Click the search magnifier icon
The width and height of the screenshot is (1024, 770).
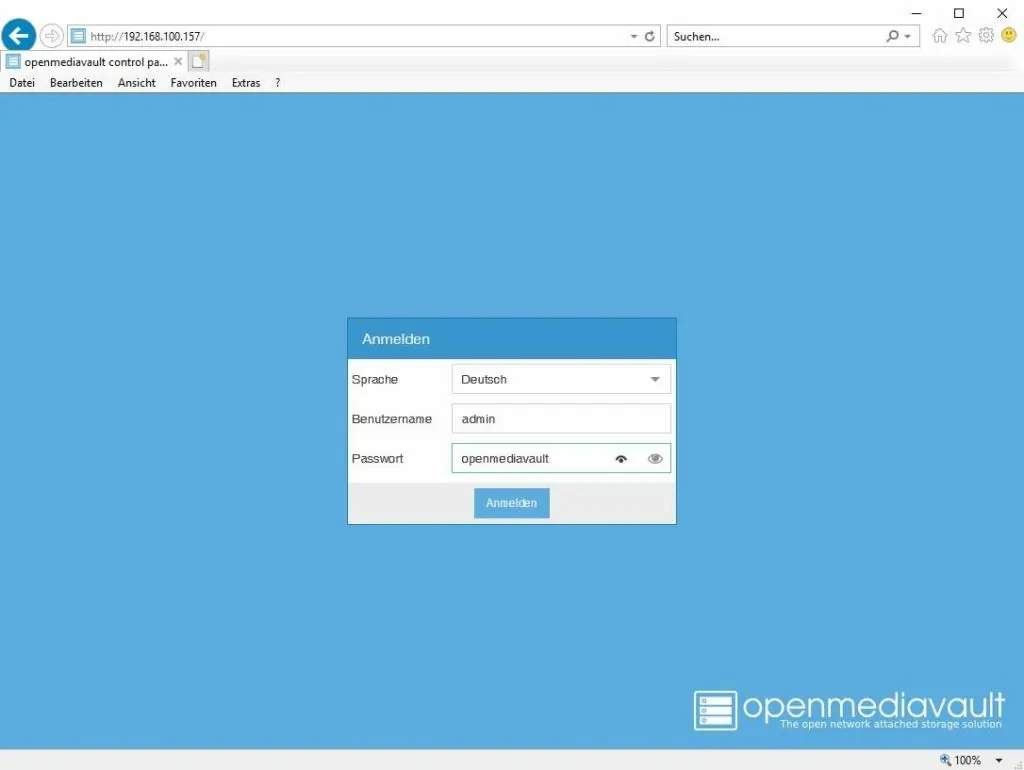pos(892,36)
